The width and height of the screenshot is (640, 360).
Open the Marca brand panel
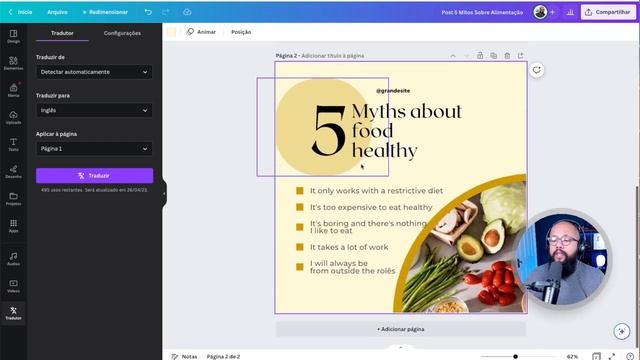point(13,90)
